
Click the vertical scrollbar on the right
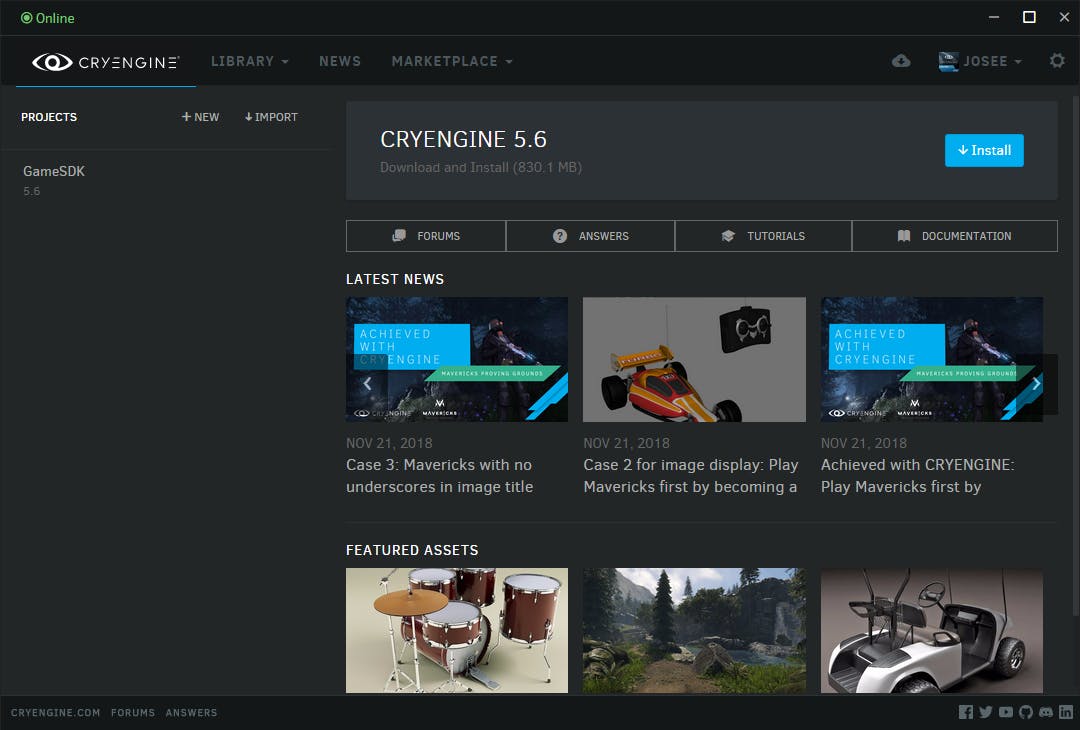pyautogui.click(x=1076, y=356)
